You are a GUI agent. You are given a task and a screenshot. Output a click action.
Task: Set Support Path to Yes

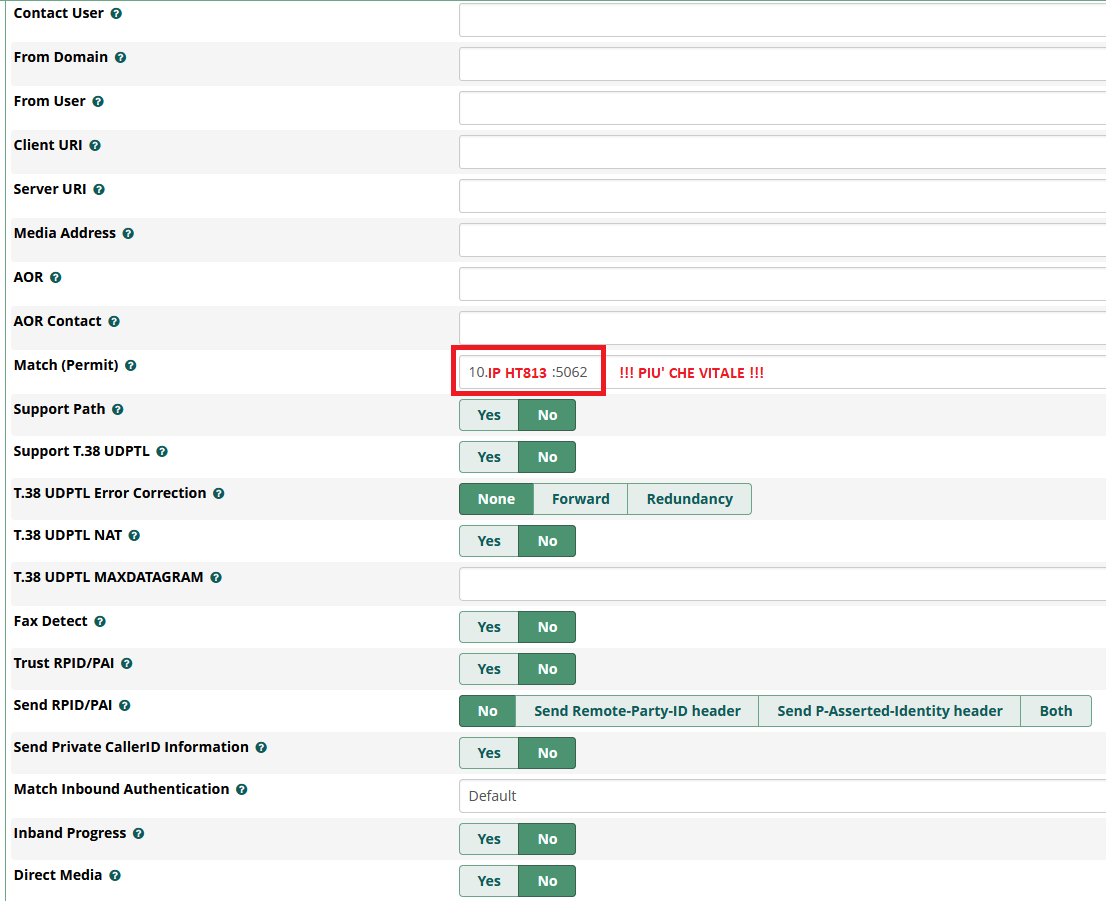tap(489, 415)
